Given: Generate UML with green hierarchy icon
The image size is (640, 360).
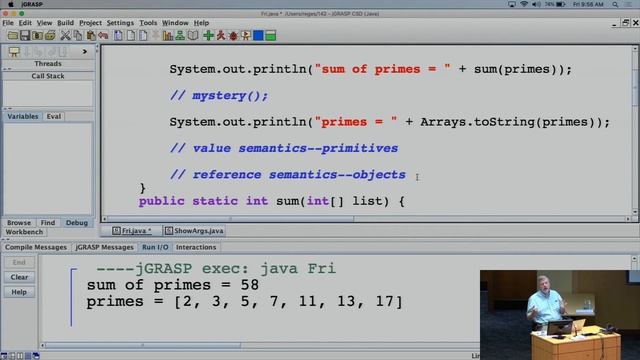Looking at the screenshot, I should 180,36.
